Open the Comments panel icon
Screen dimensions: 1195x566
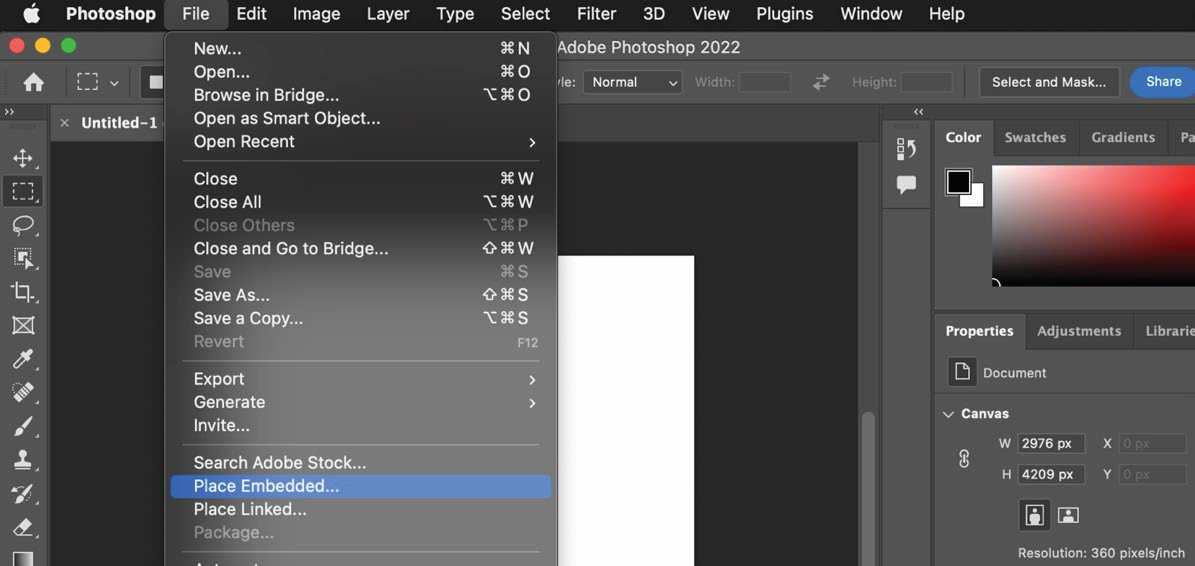[906, 184]
